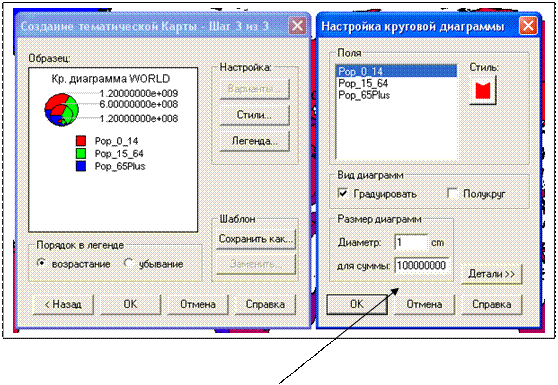Click the red Pop_0_14 legend swatch
Screen dimensions: 558x385
[x=81, y=141]
